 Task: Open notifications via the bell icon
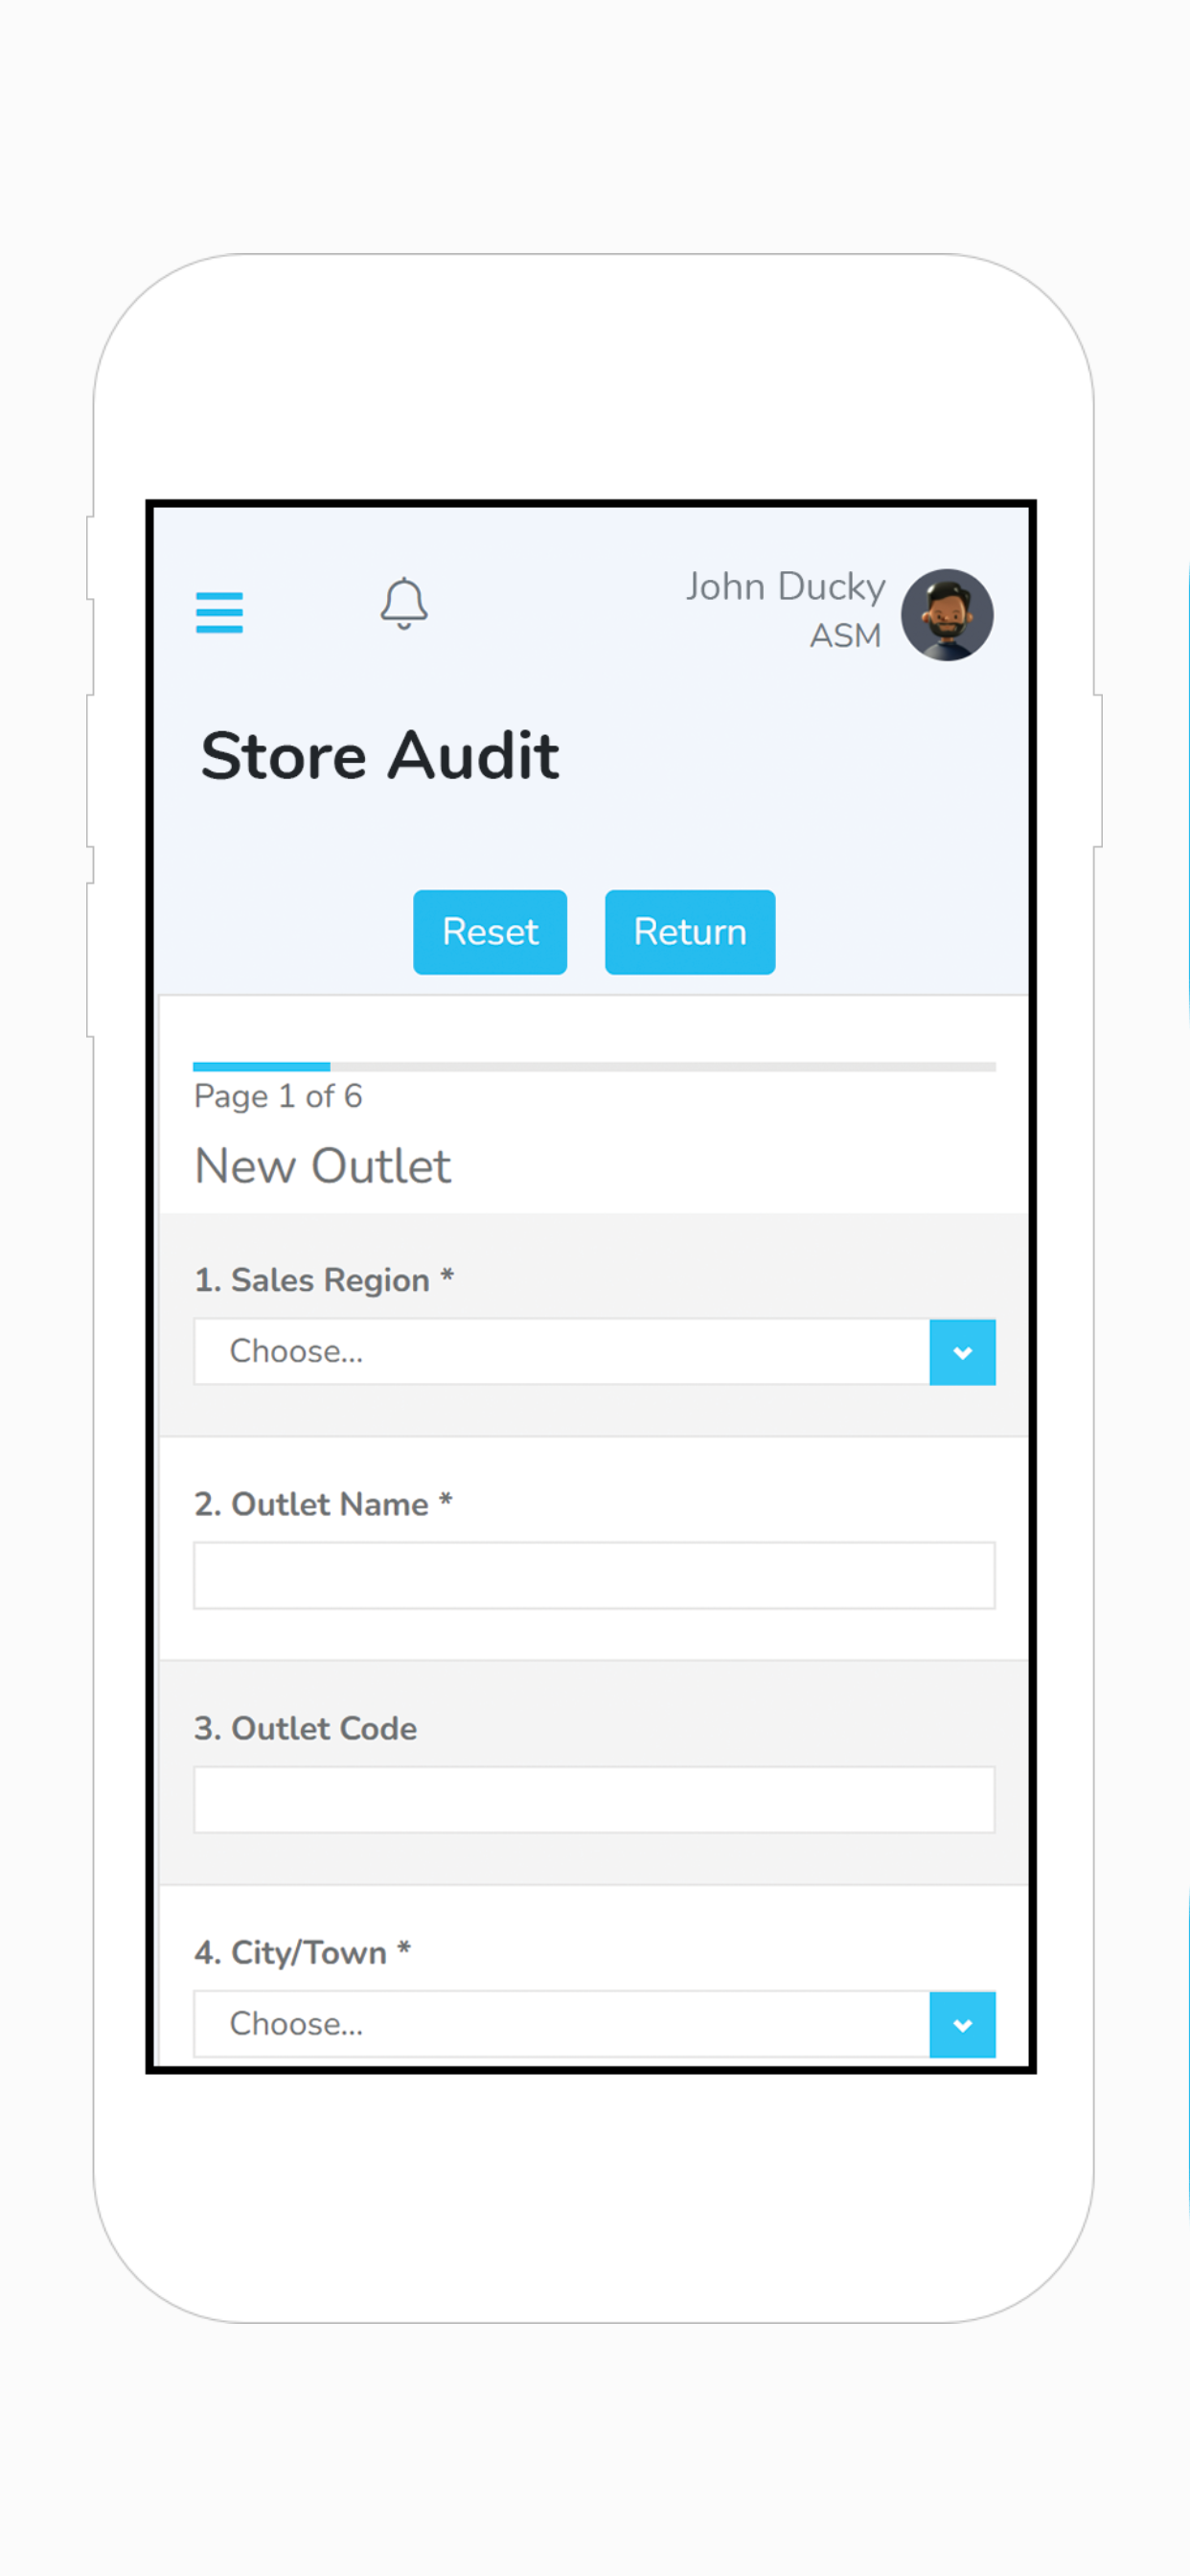coord(404,603)
